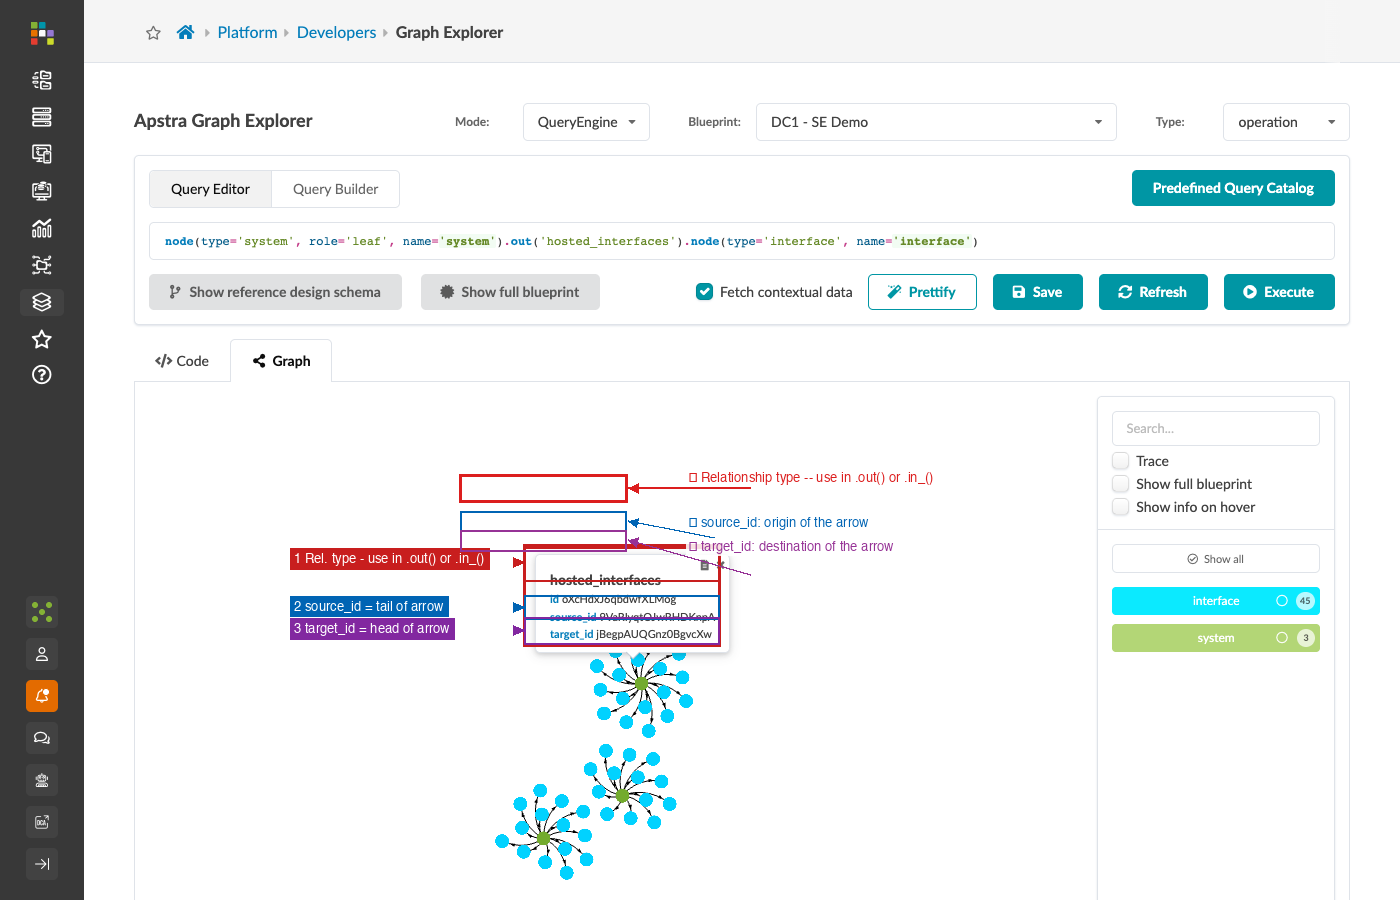The height and width of the screenshot is (900, 1400).
Task: Open the help question mark icon
Action: 42,375
